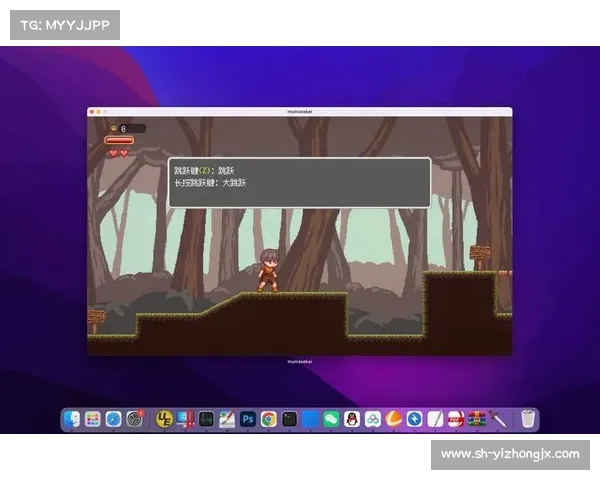Open the blue lightning bolt dock app
This screenshot has height=480, width=600.
coord(415,419)
